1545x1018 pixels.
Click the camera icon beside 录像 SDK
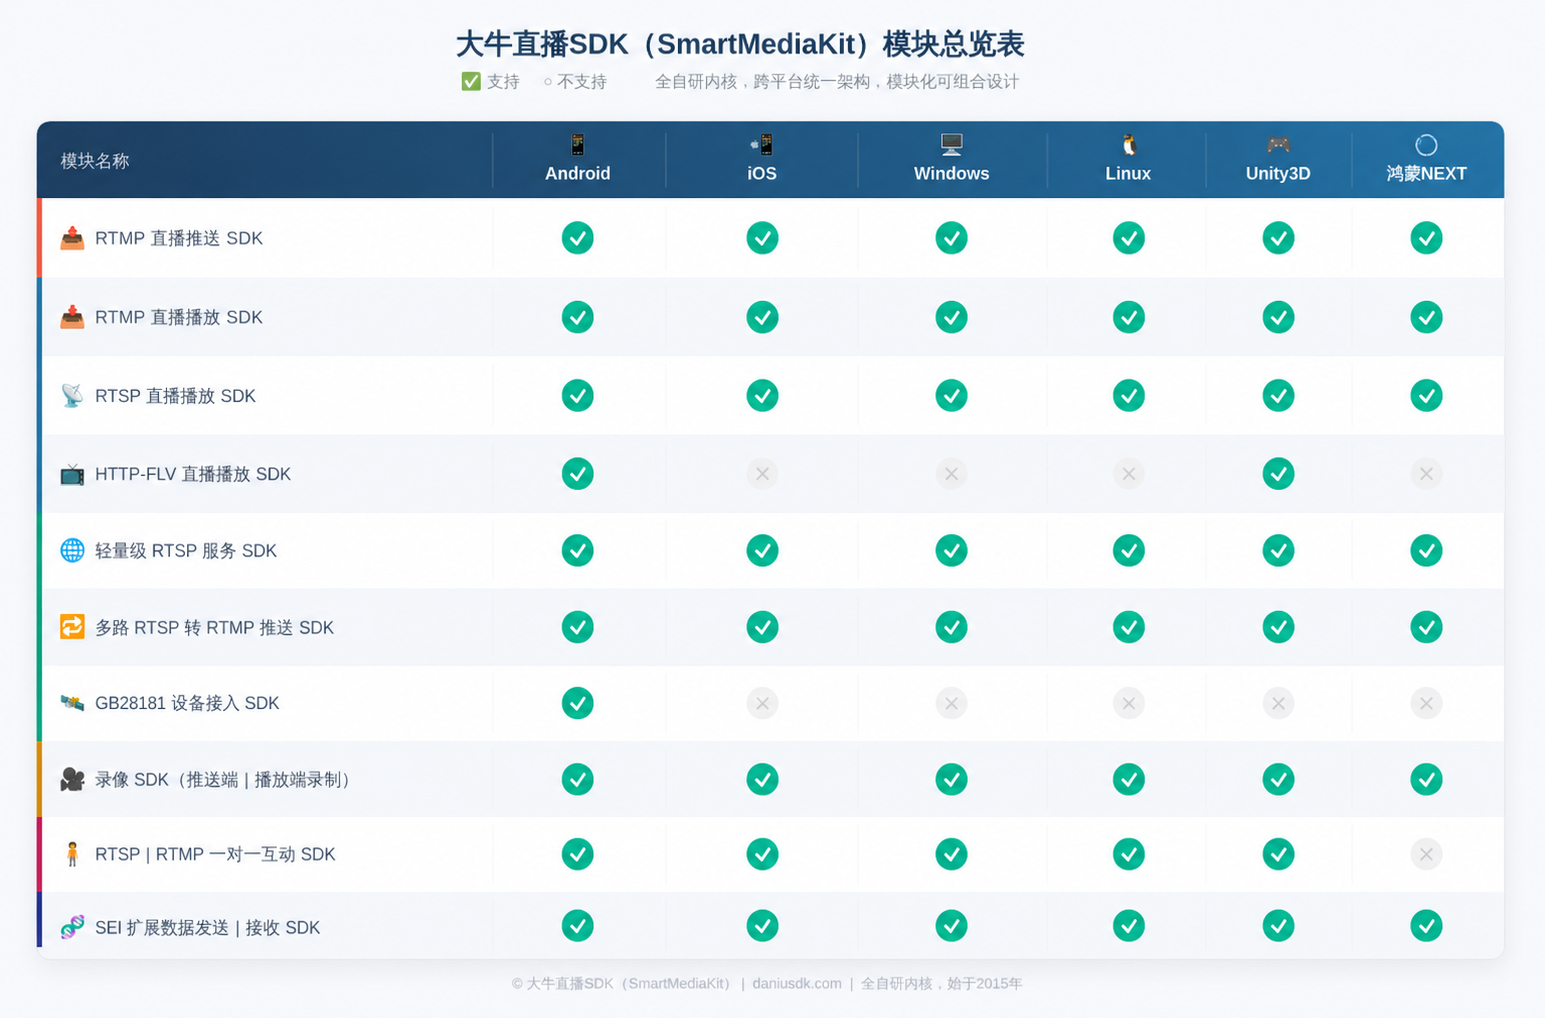coord(72,779)
